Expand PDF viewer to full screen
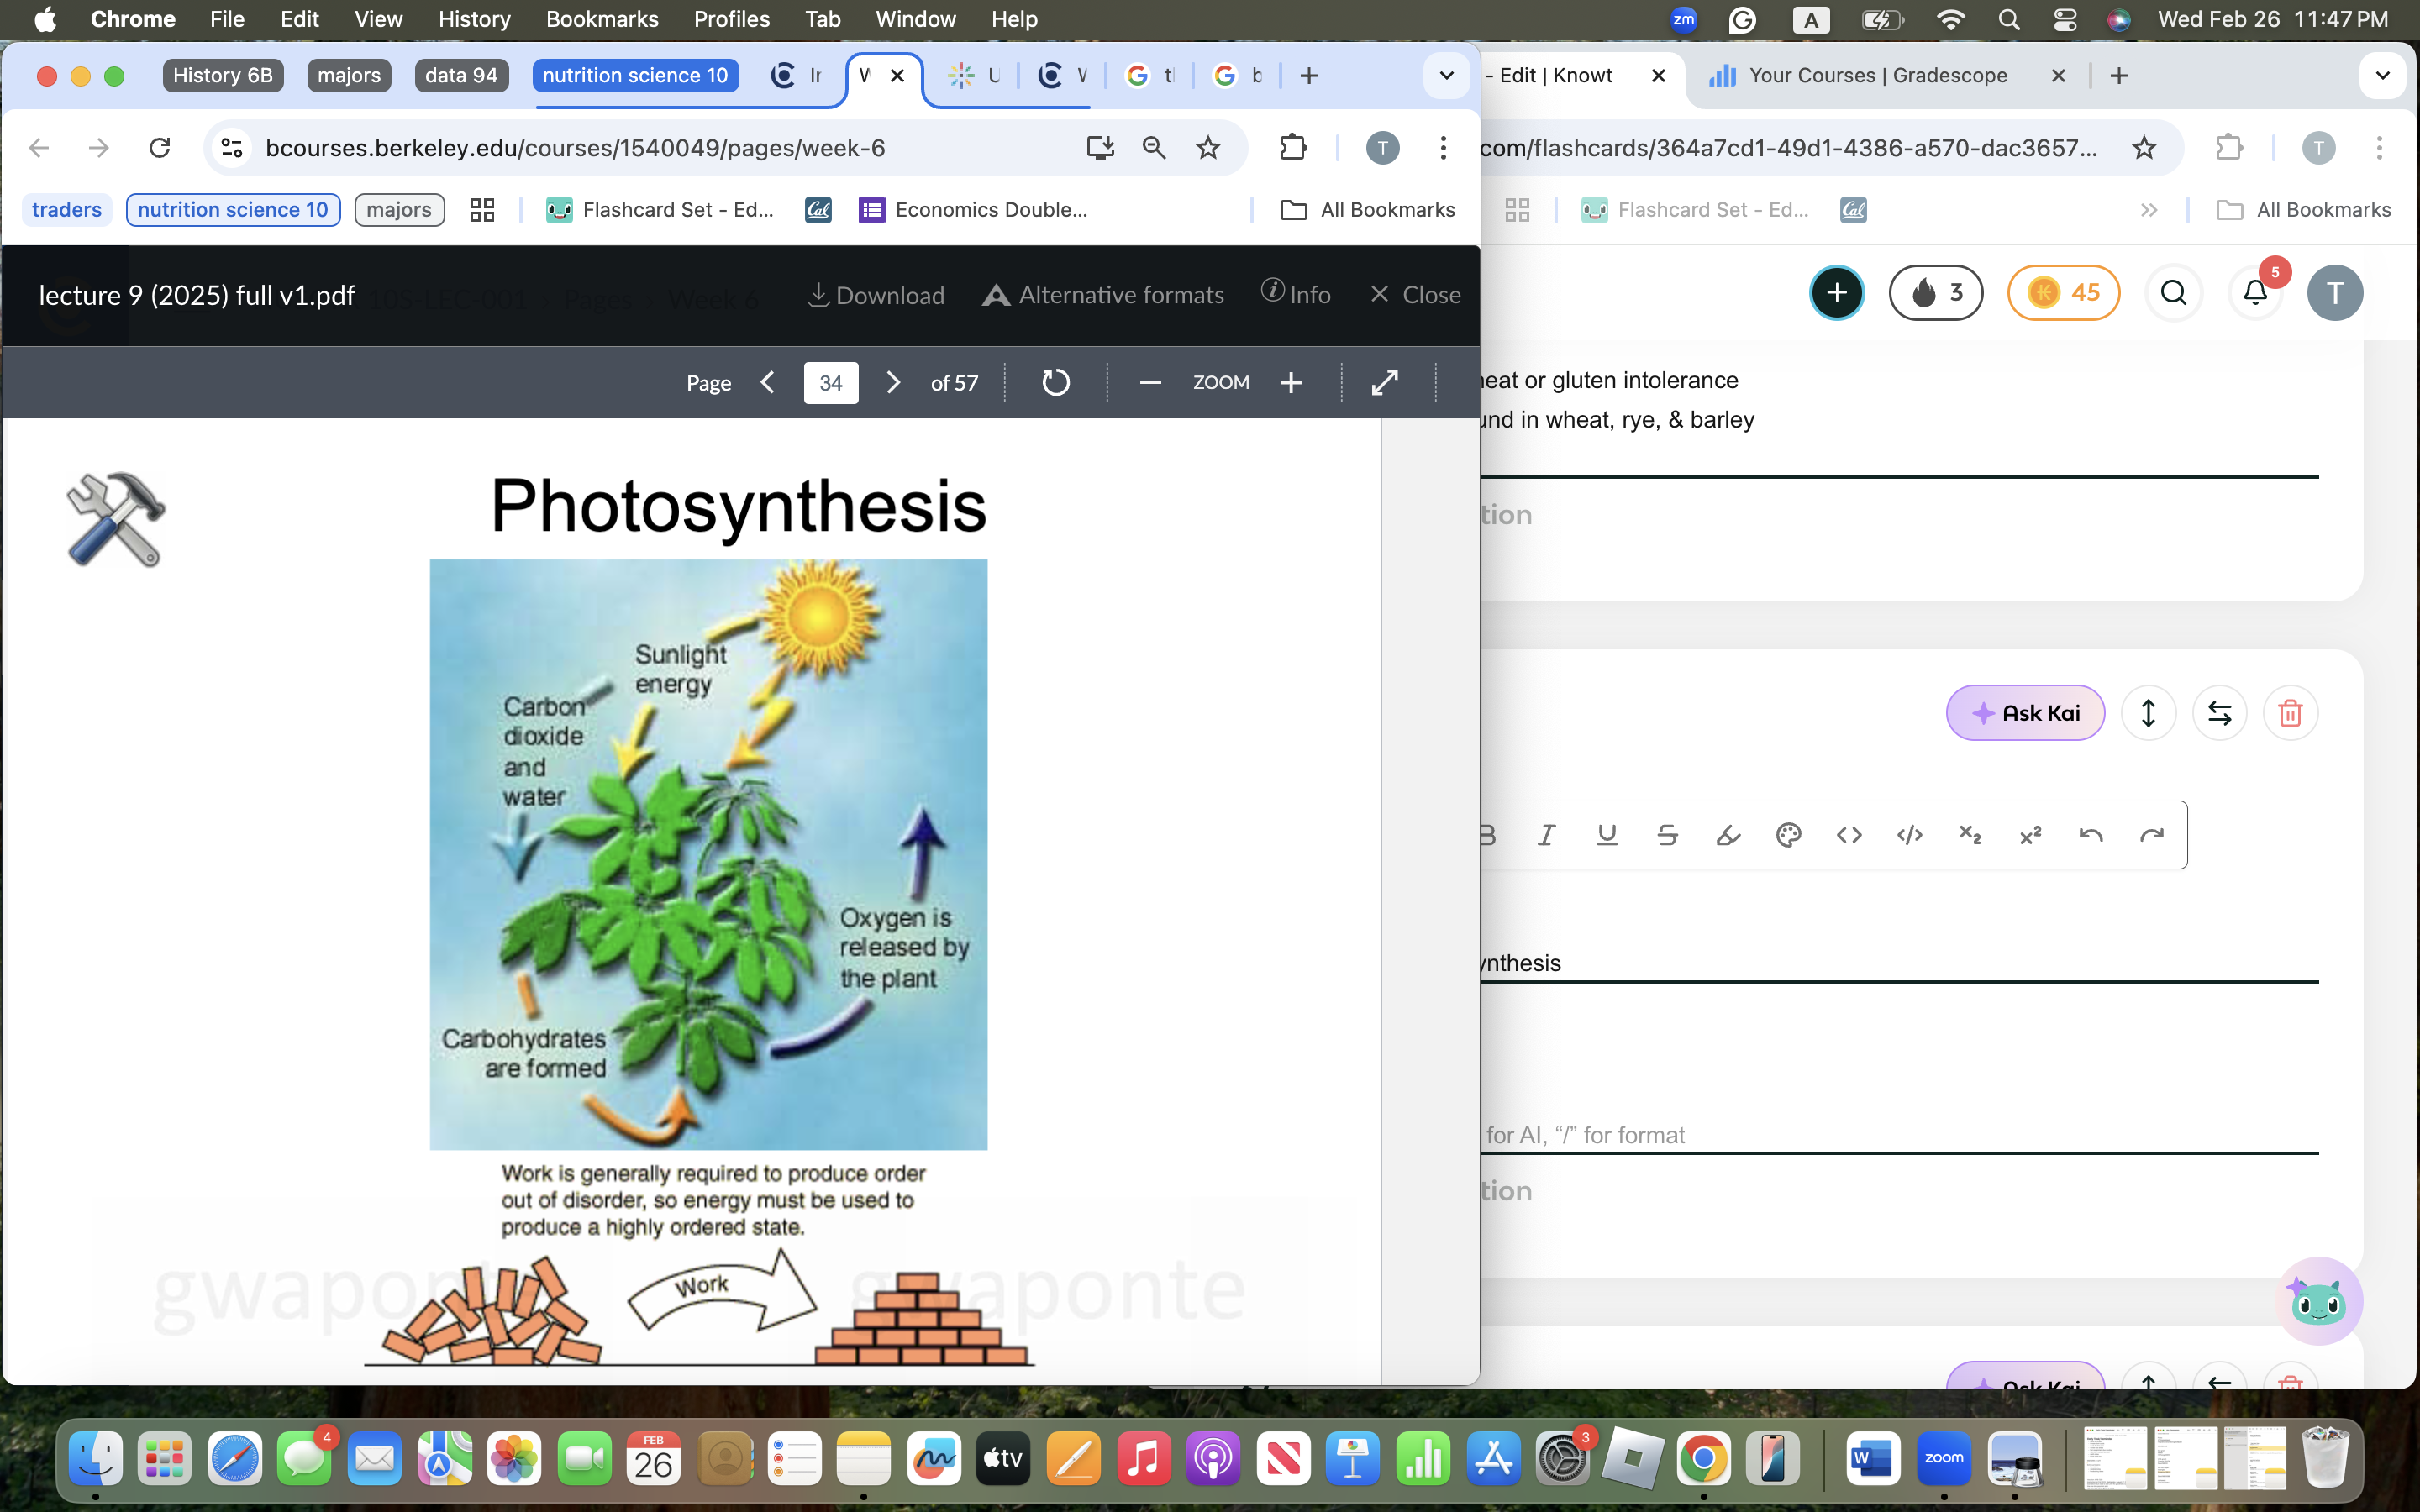The width and height of the screenshot is (2420, 1512). 1385,383
